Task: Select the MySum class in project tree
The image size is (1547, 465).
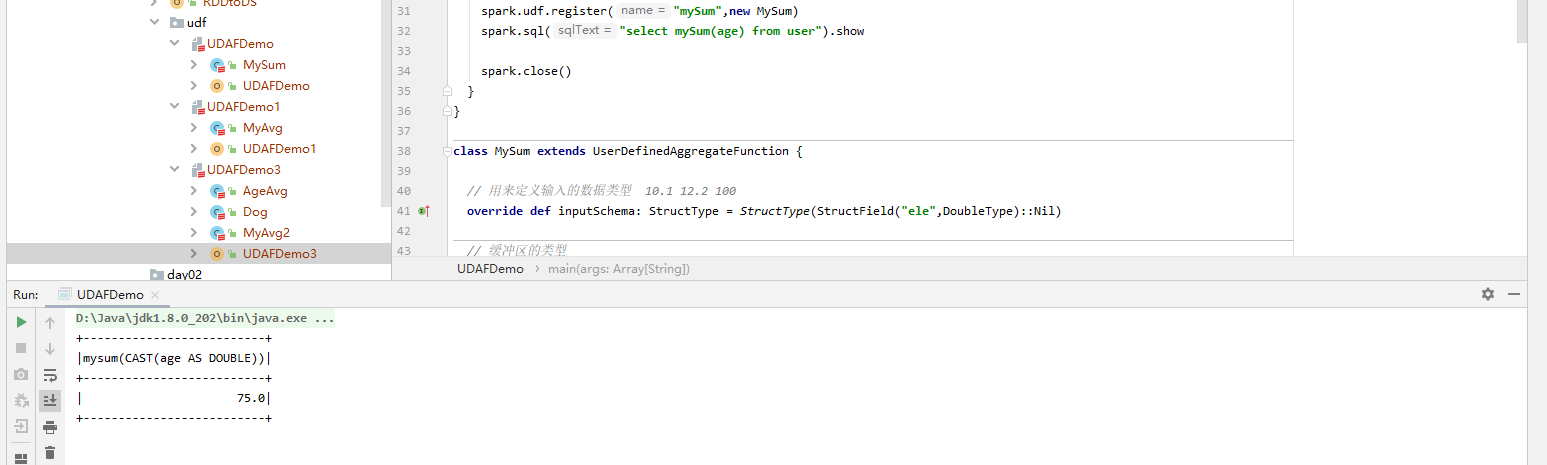Action: click(x=264, y=65)
